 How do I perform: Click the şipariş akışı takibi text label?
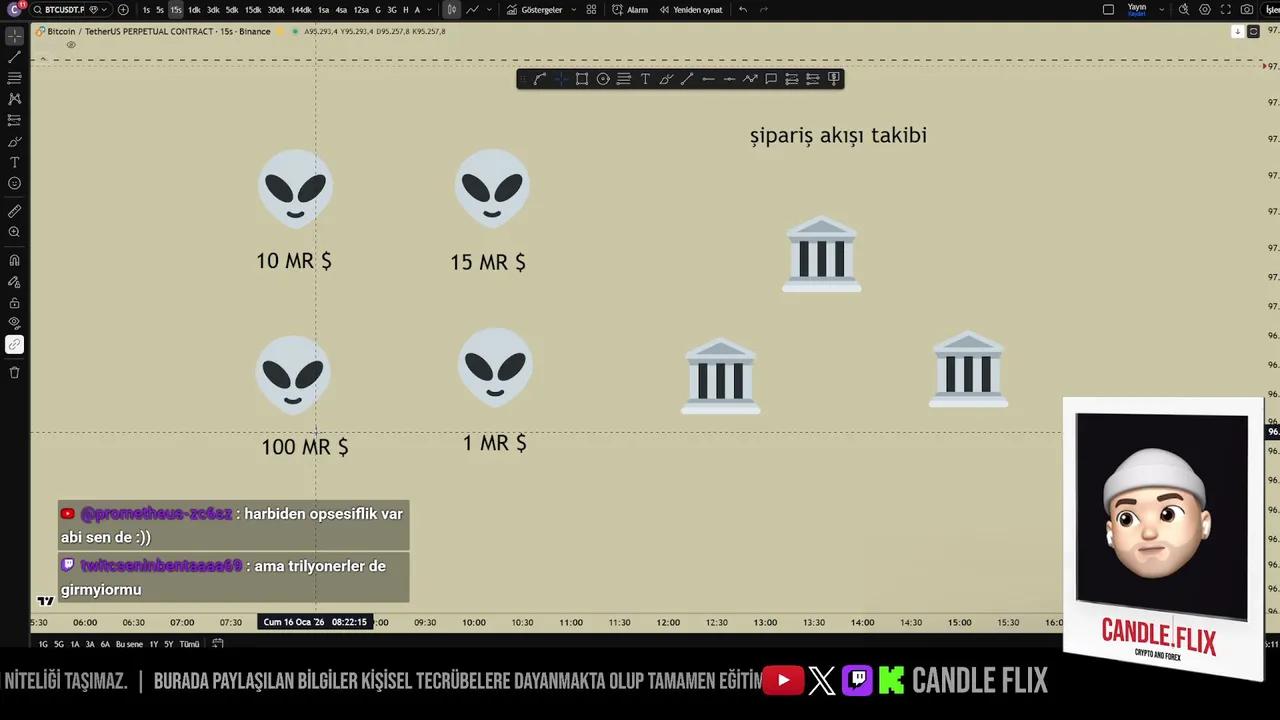click(x=838, y=136)
